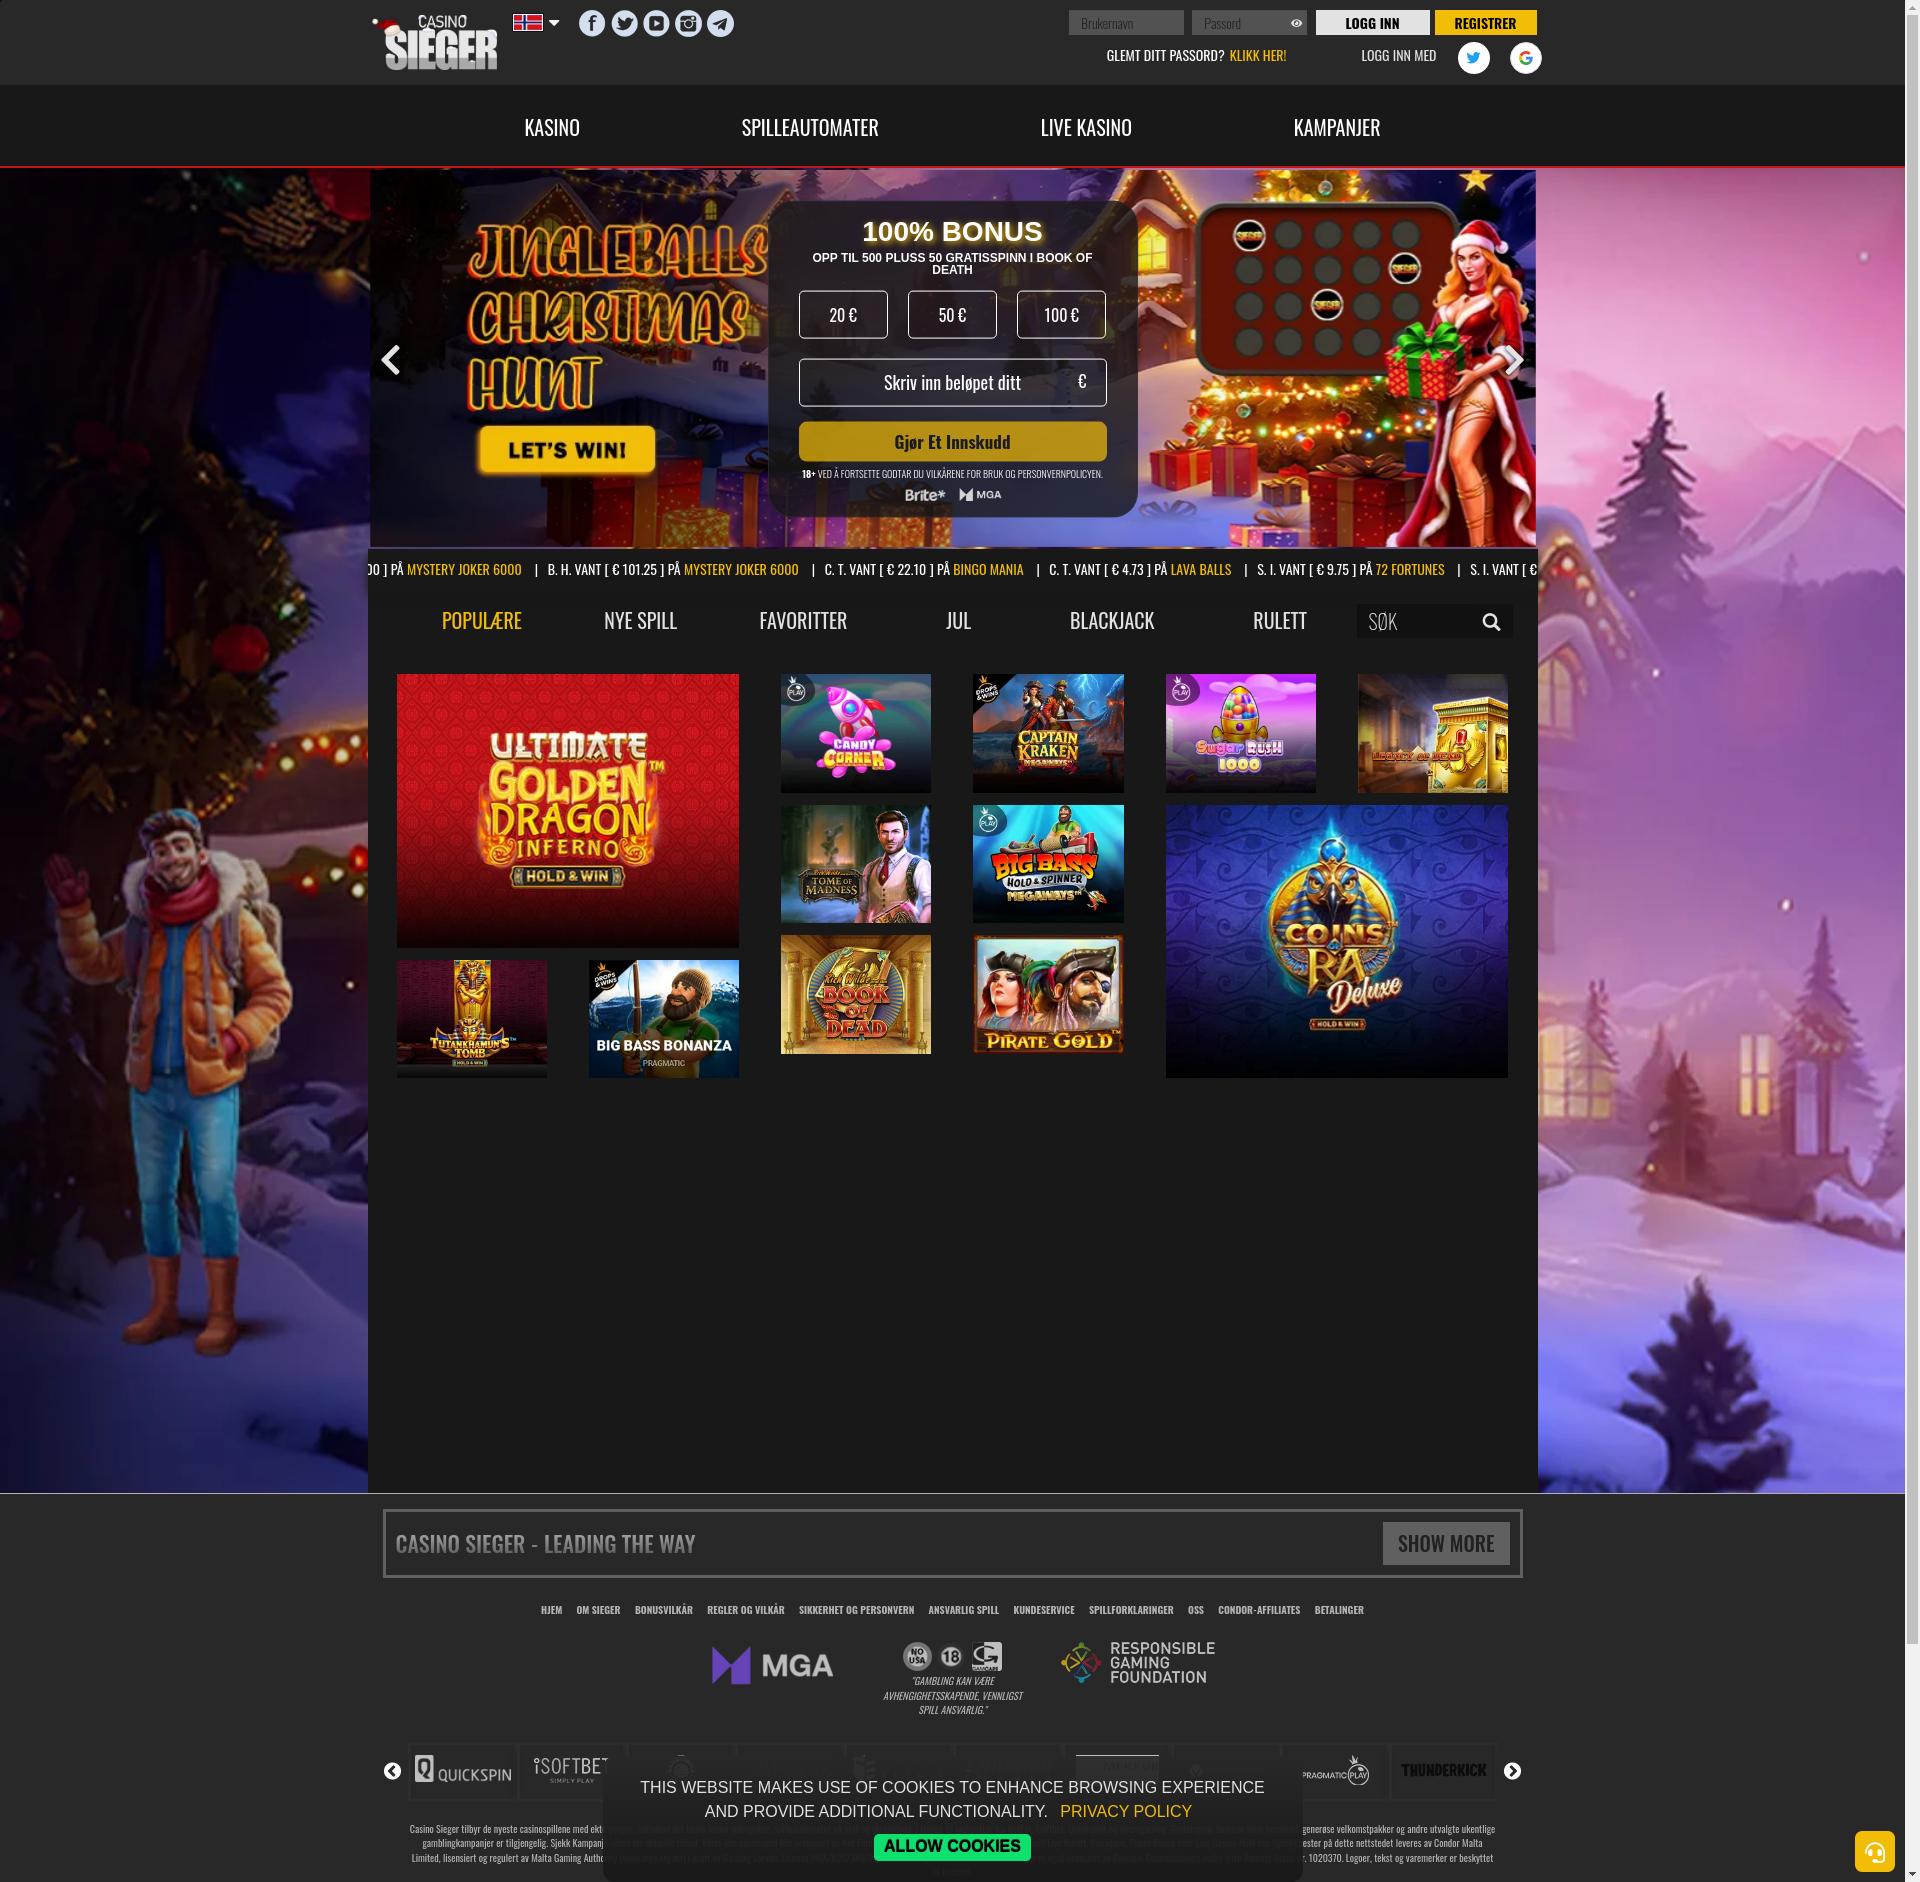Click the Registrer button
The image size is (1920, 1882).
coord(1485,23)
